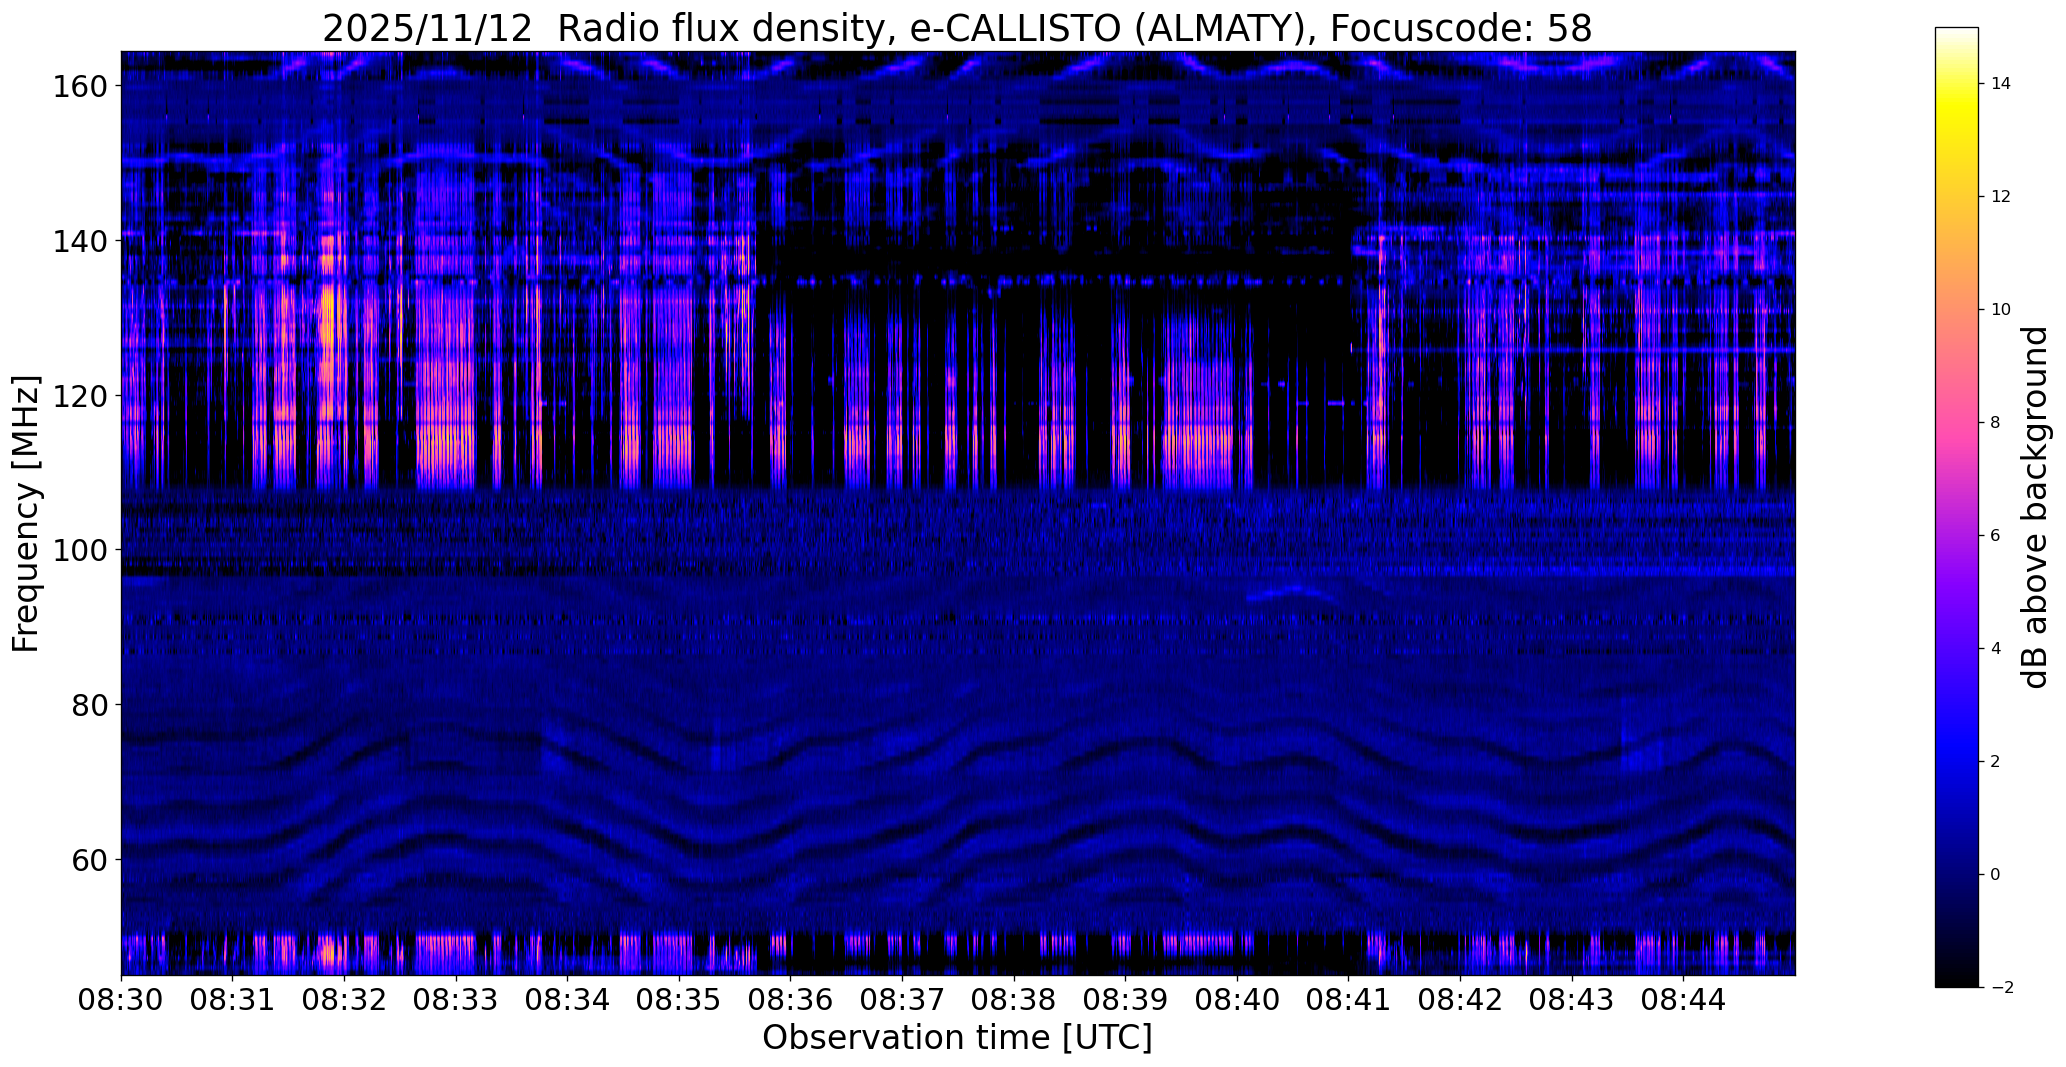Click the 08:40 time tick label
Image resolution: width=2066 pixels, height=1067 pixels.
click(1237, 1001)
